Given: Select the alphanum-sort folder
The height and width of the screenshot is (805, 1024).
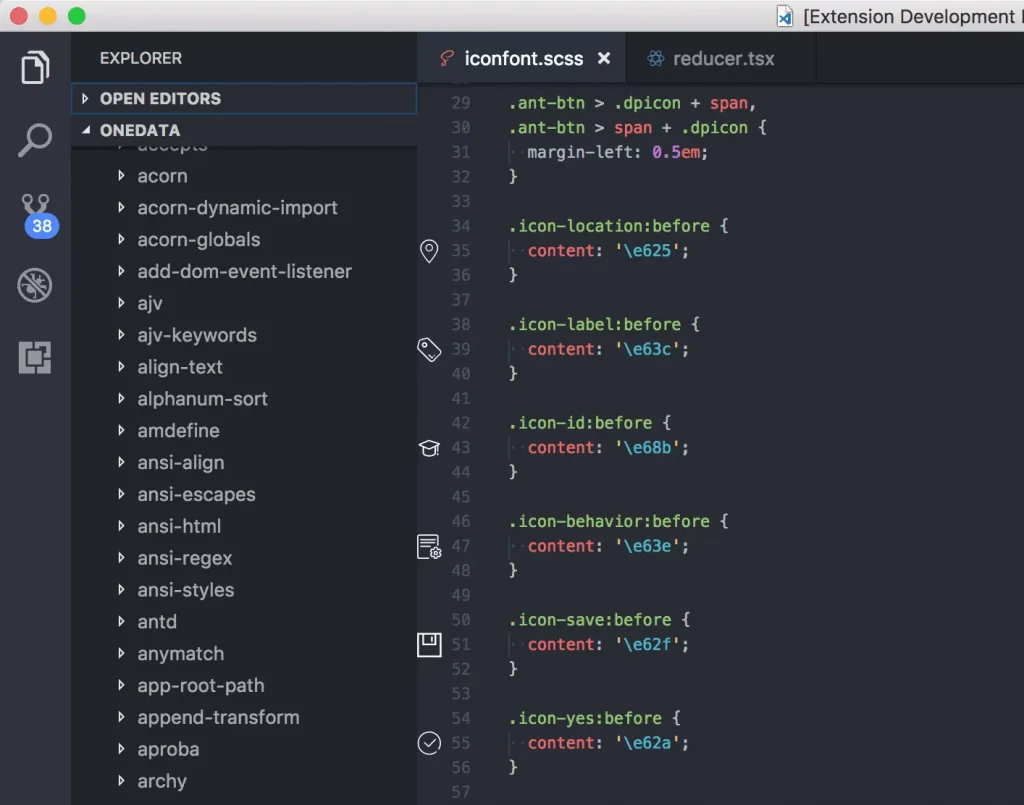Looking at the screenshot, I should click(244, 399).
